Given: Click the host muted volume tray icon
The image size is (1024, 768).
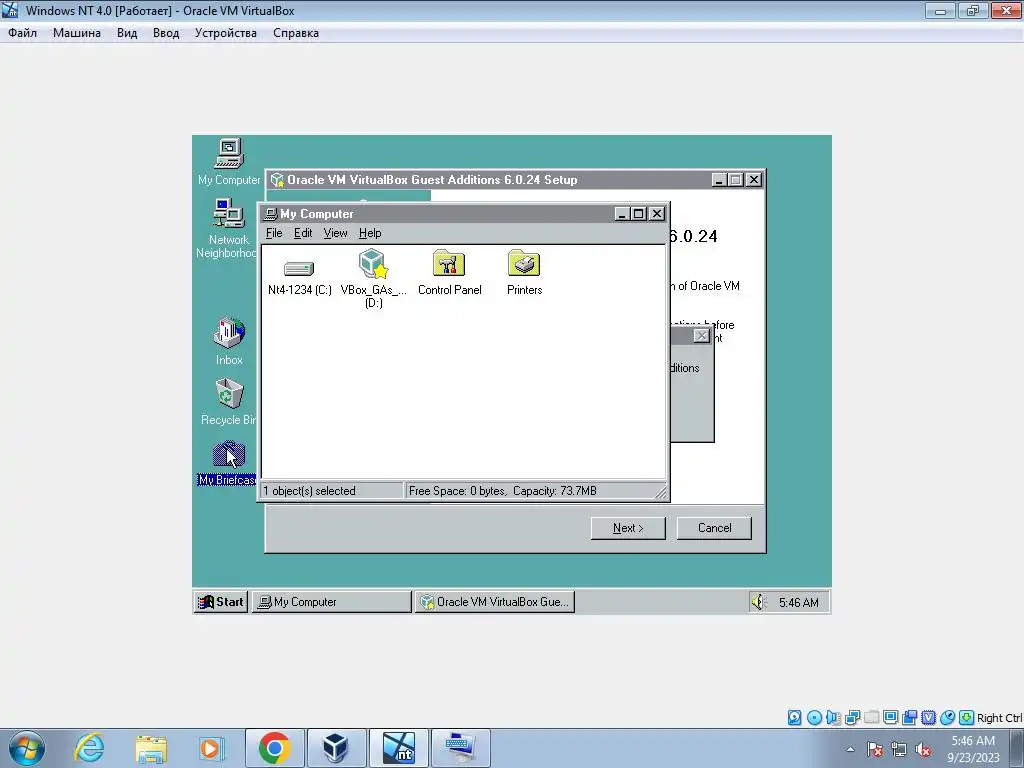Looking at the screenshot, I should point(923,750).
